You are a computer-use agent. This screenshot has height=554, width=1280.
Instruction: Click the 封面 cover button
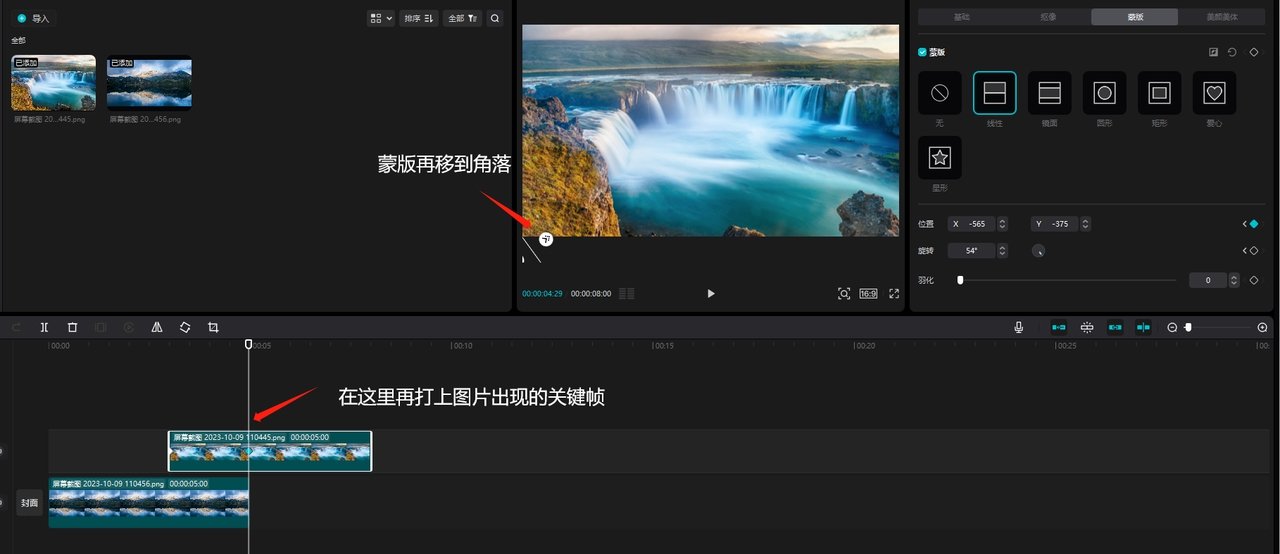pyautogui.click(x=29, y=503)
